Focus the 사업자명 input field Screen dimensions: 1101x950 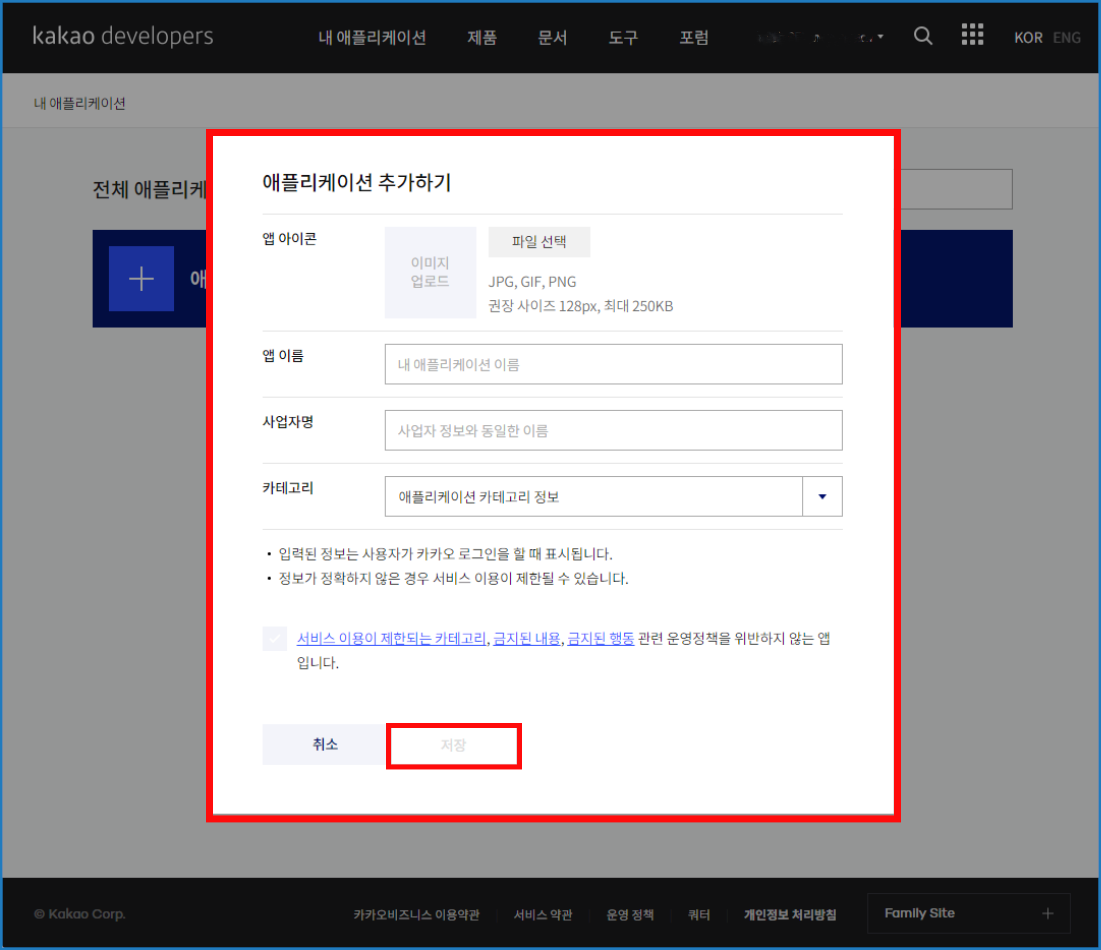click(x=613, y=431)
